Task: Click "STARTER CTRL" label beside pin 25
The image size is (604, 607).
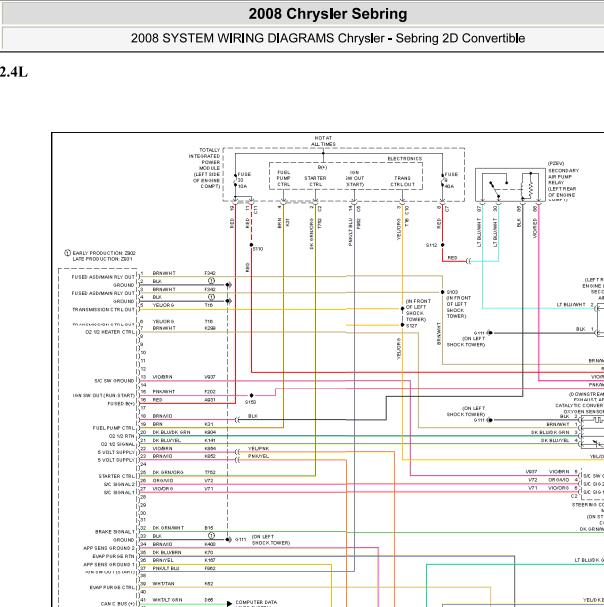Action: pyautogui.click(x=117, y=476)
